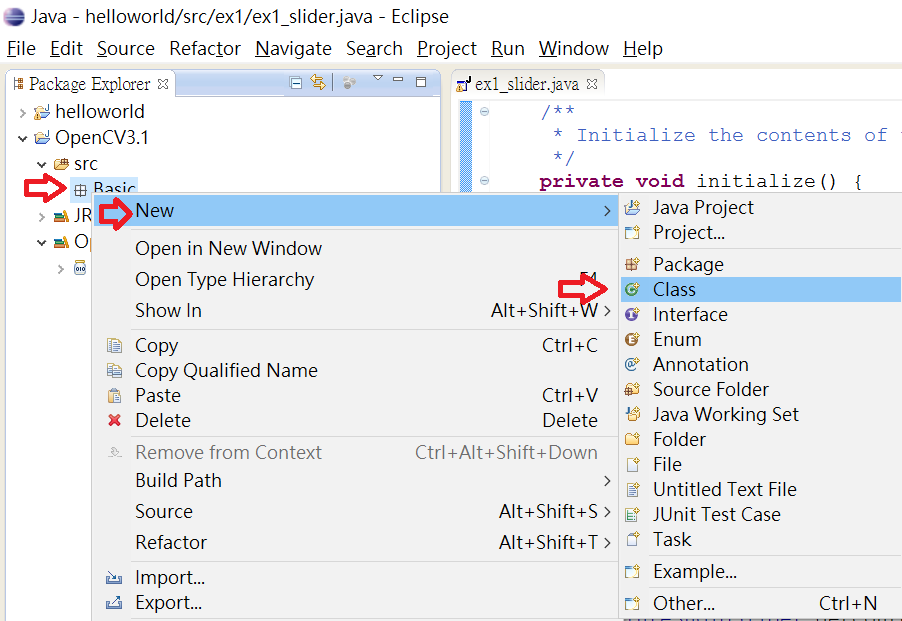Open the Refactor menu in menu bar
The image size is (902, 621).
point(205,49)
